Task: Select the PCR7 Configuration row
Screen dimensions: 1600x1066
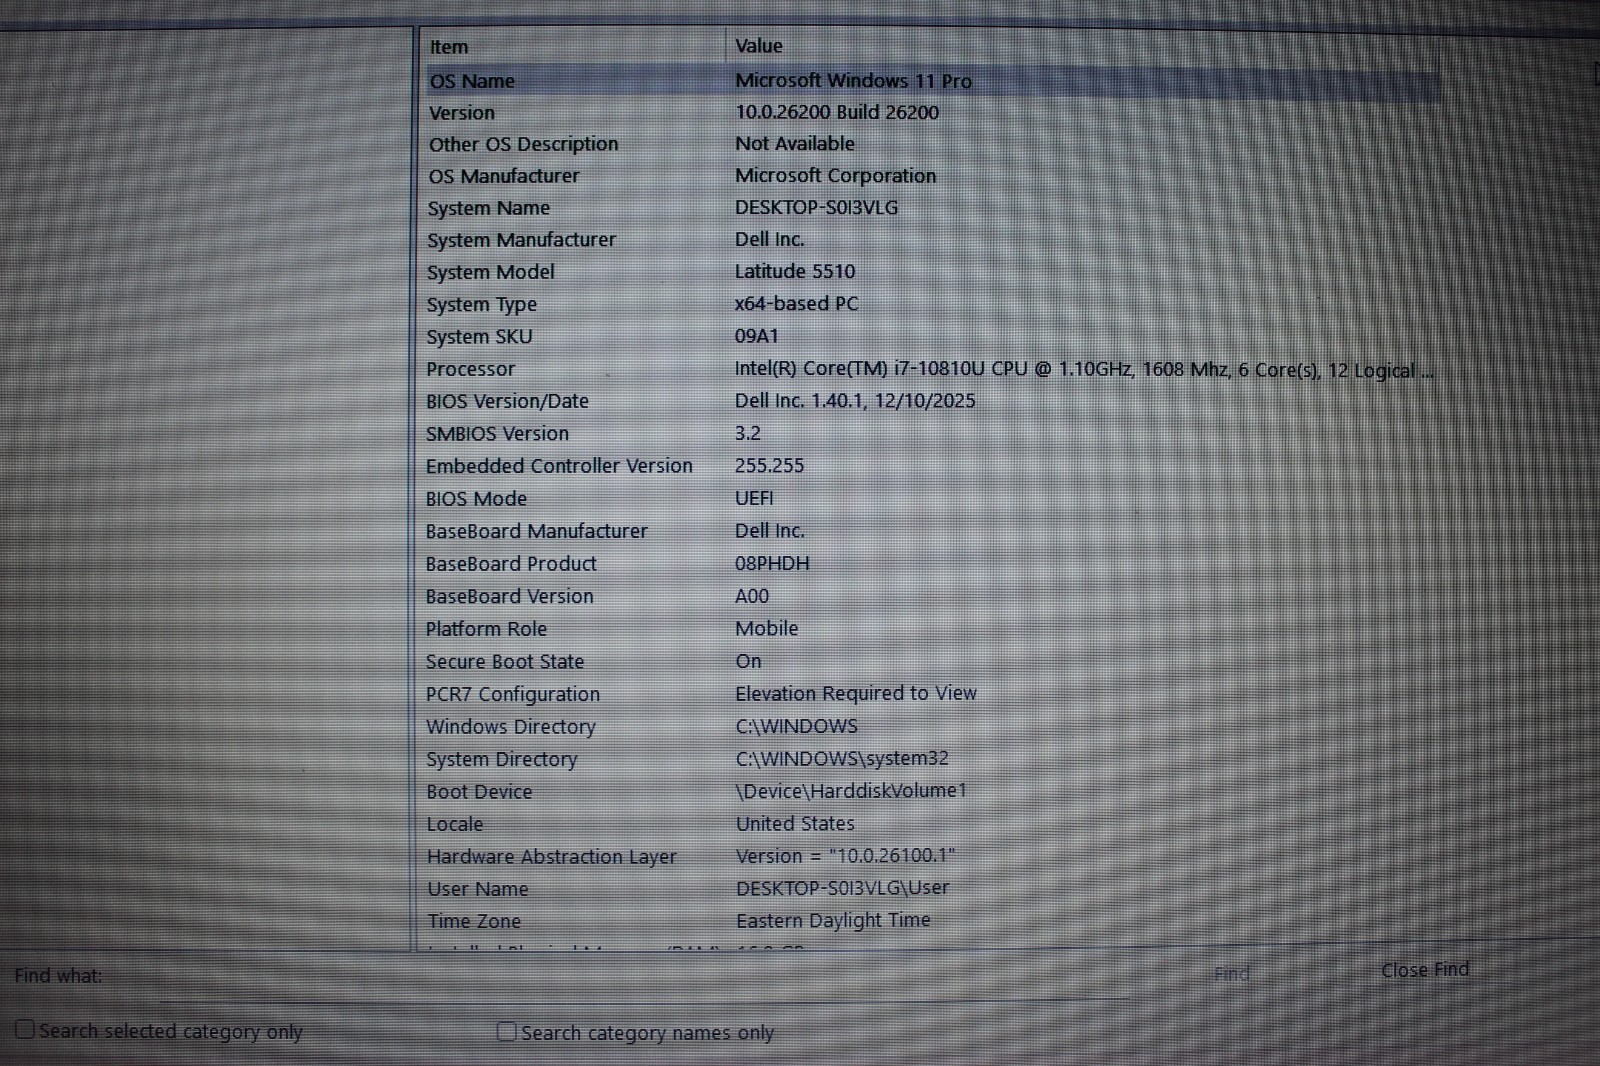Action: 932,694
